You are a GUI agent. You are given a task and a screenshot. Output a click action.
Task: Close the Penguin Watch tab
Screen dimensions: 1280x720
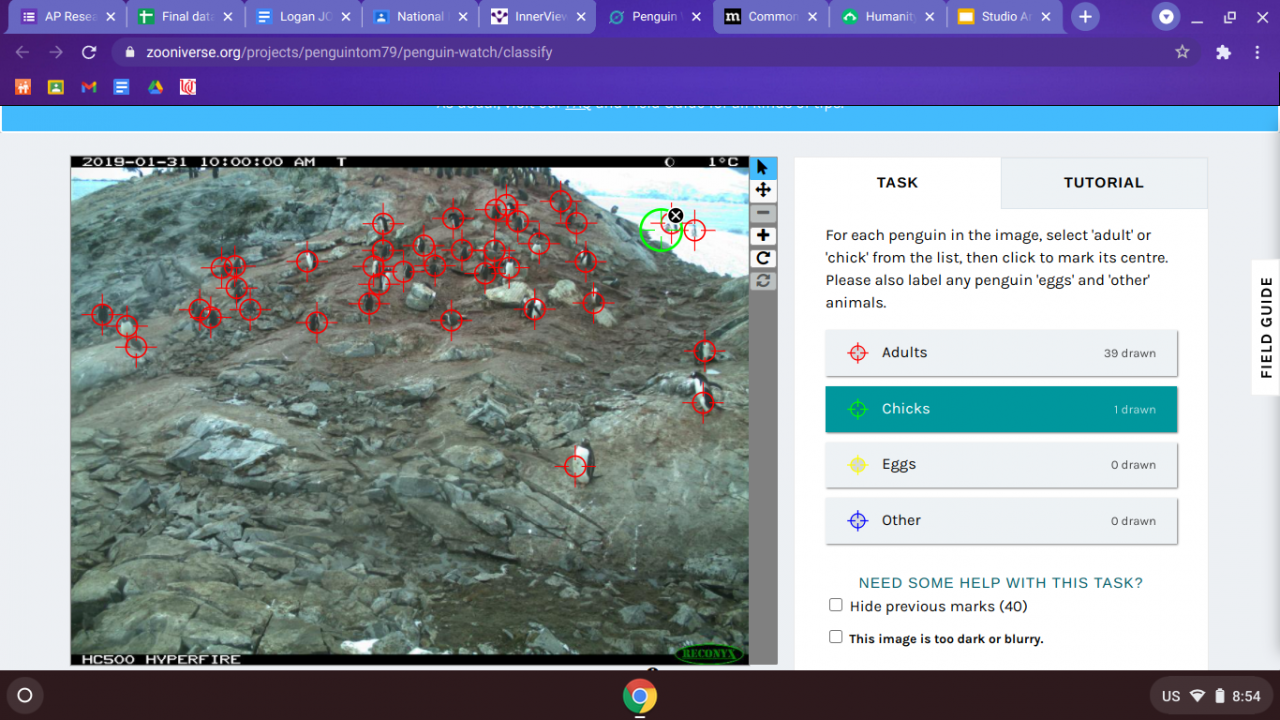695,17
